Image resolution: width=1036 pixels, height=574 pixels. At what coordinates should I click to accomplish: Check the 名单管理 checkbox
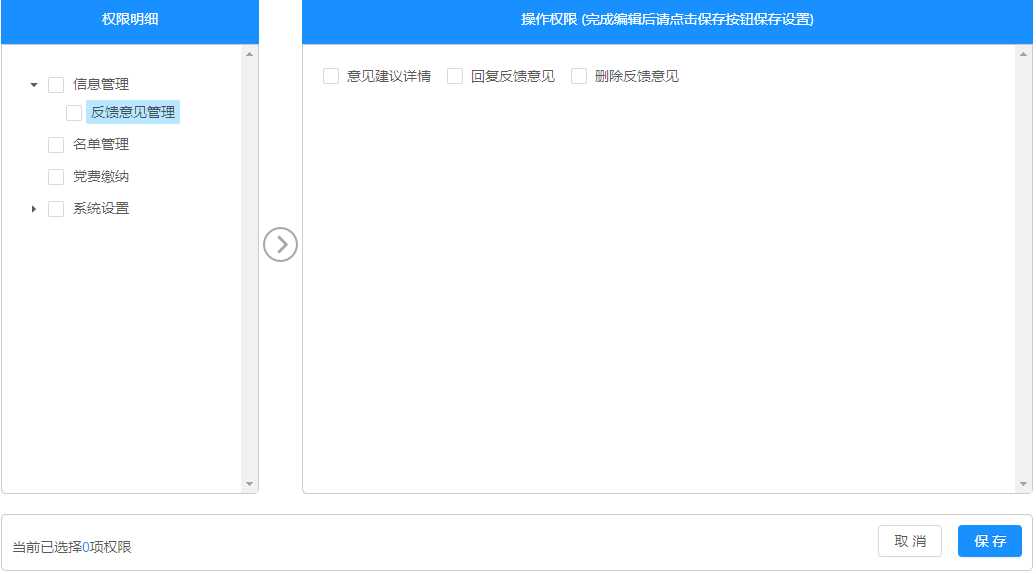click(56, 145)
